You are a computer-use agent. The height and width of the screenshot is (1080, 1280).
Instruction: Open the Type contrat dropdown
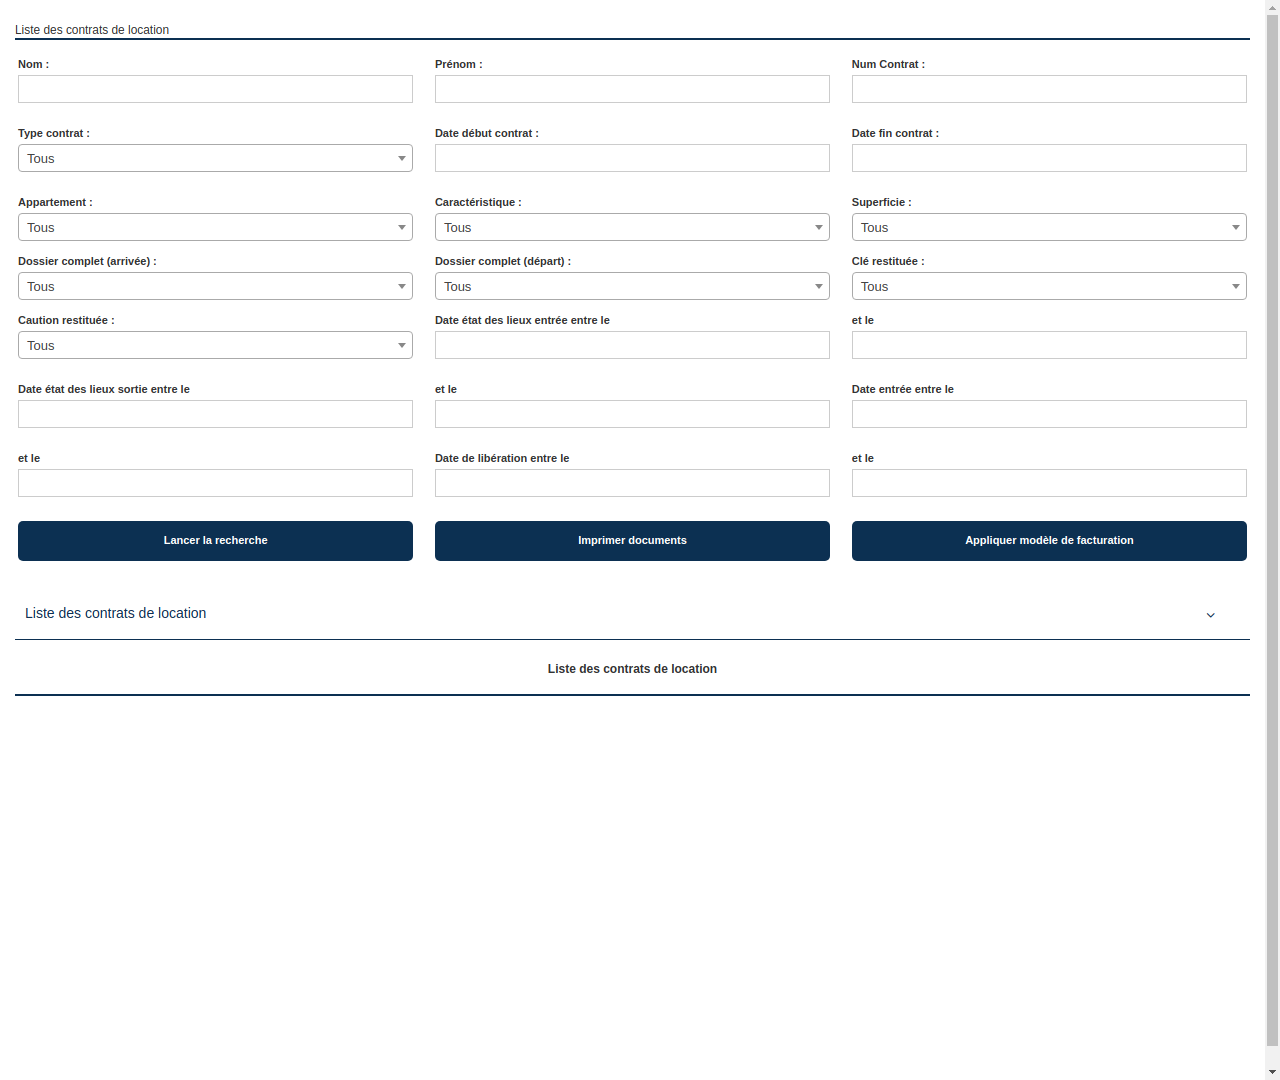point(215,158)
